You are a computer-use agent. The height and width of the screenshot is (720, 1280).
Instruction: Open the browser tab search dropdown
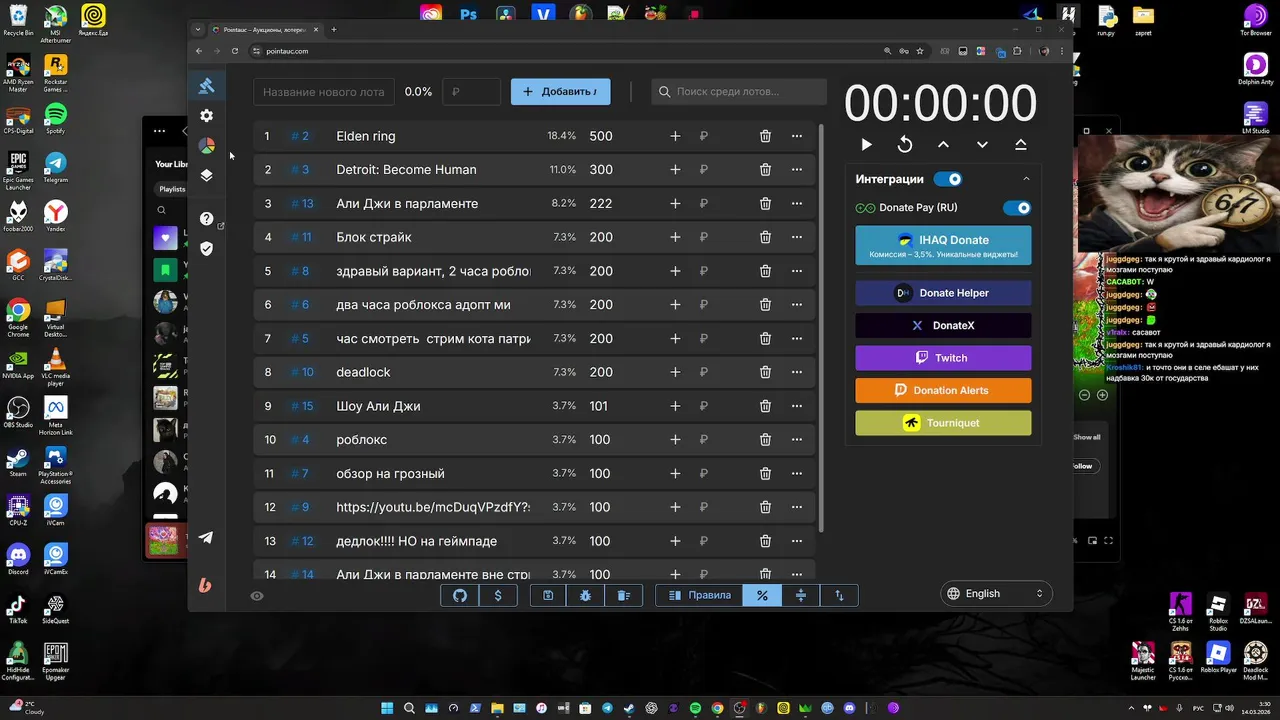[x=198, y=30]
